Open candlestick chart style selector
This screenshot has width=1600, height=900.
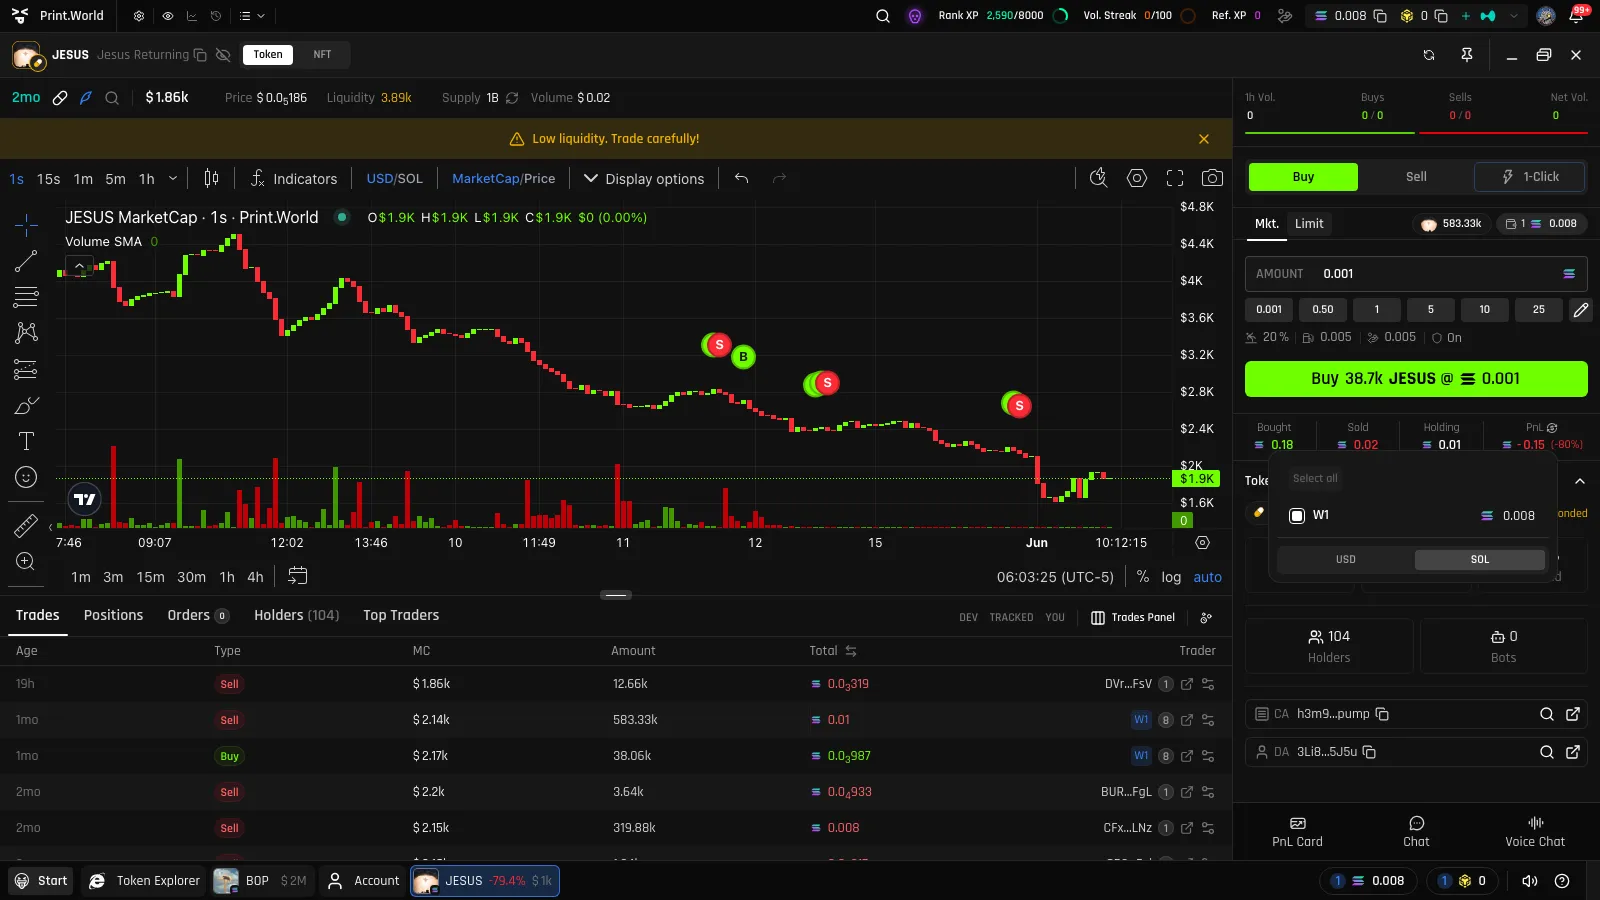click(x=211, y=178)
